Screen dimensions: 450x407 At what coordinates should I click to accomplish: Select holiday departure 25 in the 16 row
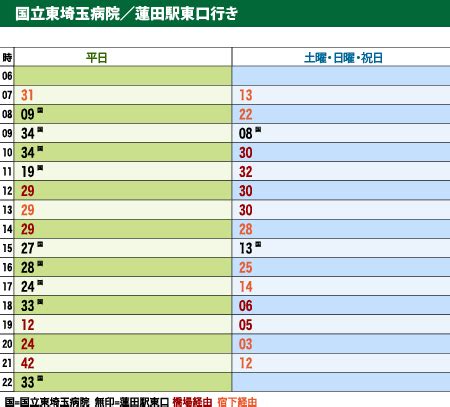(x=246, y=268)
